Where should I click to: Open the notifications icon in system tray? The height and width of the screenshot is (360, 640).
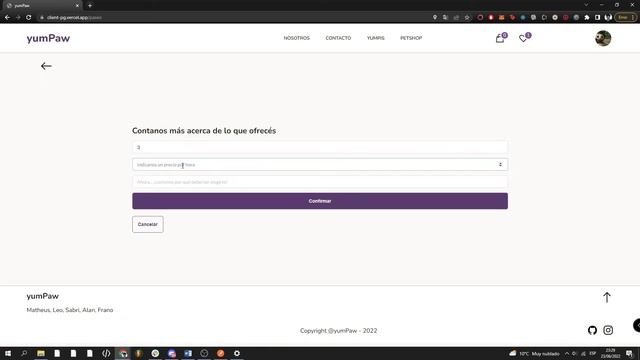click(x=629, y=353)
